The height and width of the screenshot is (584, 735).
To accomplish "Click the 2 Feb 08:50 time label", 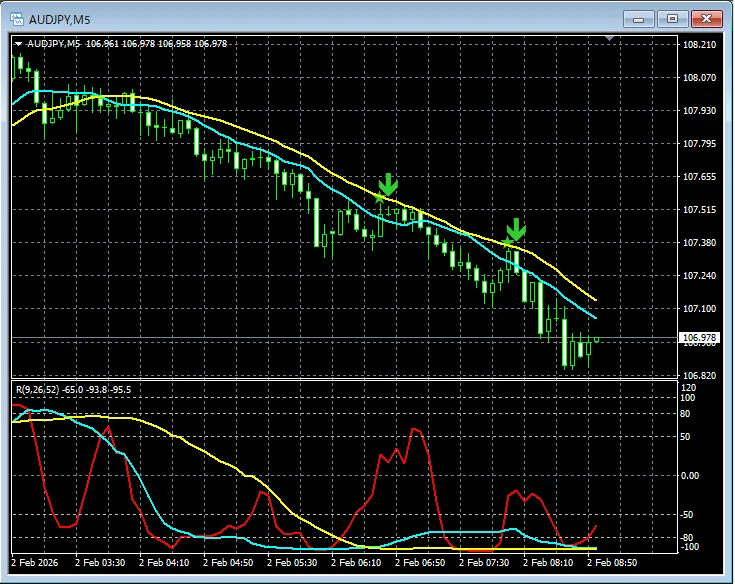I will [x=612, y=562].
